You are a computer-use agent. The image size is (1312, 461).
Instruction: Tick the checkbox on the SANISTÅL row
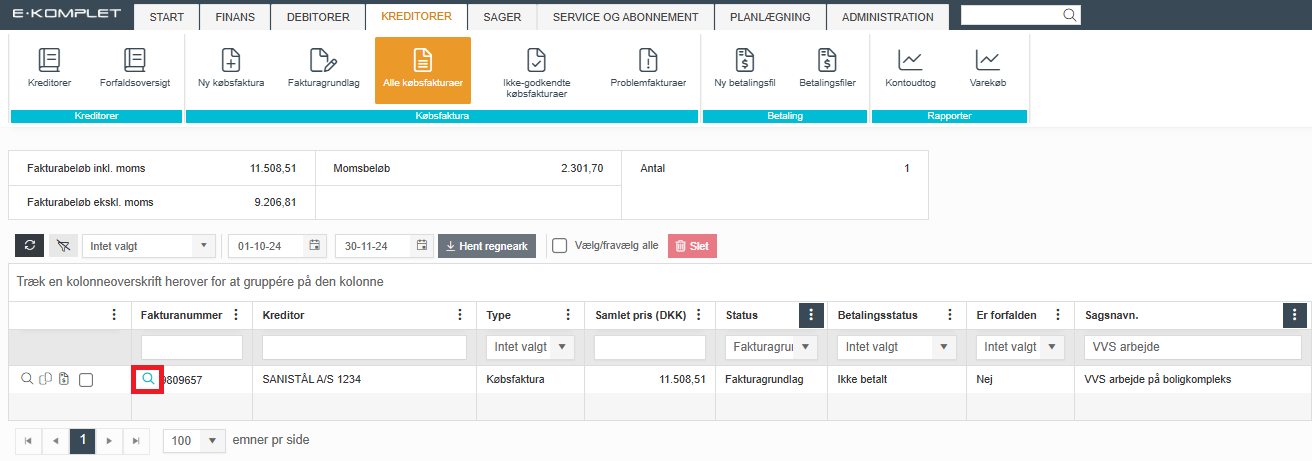[x=86, y=380]
